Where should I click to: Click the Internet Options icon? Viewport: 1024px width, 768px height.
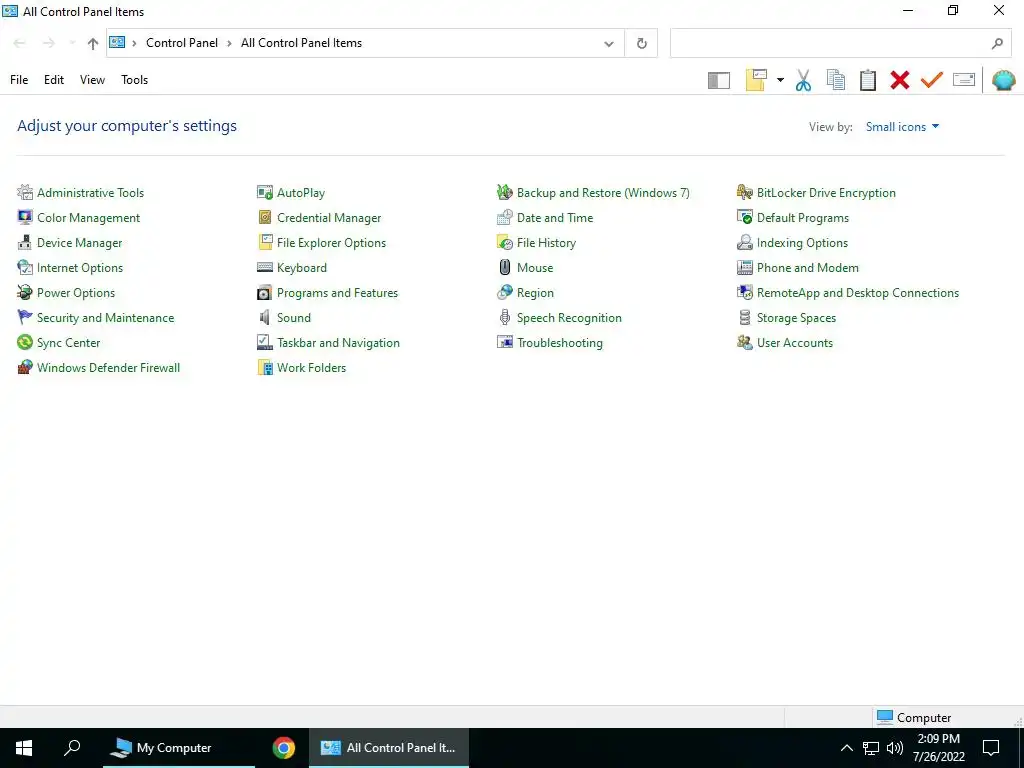pos(25,267)
